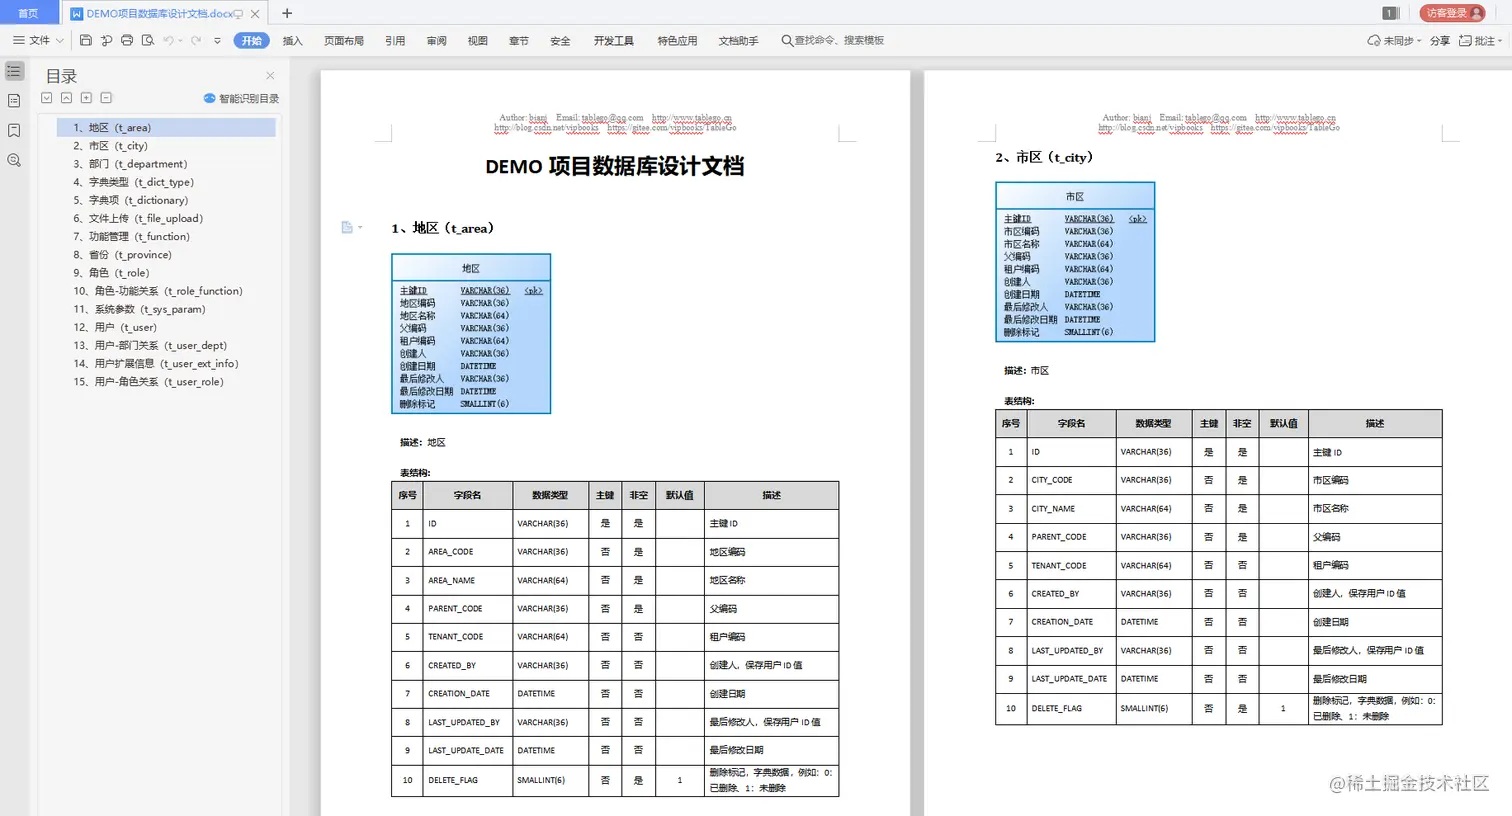Open the 安全 ribbon tab

560,41
